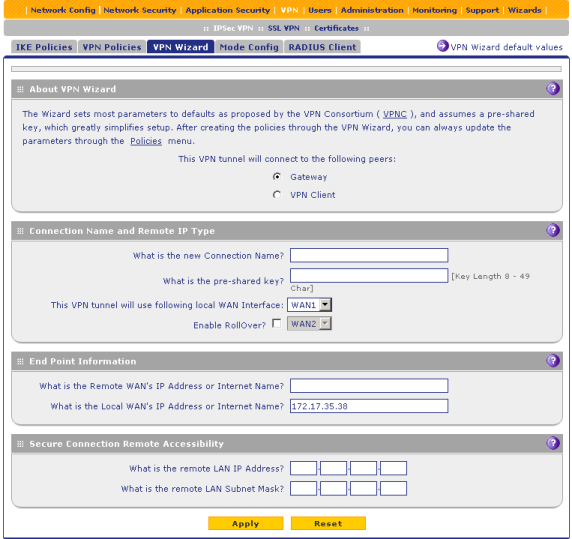Open help for Secure Connection Remote Accessibility
The width and height of the screenshot is (572, 539).
pos(553,443)
